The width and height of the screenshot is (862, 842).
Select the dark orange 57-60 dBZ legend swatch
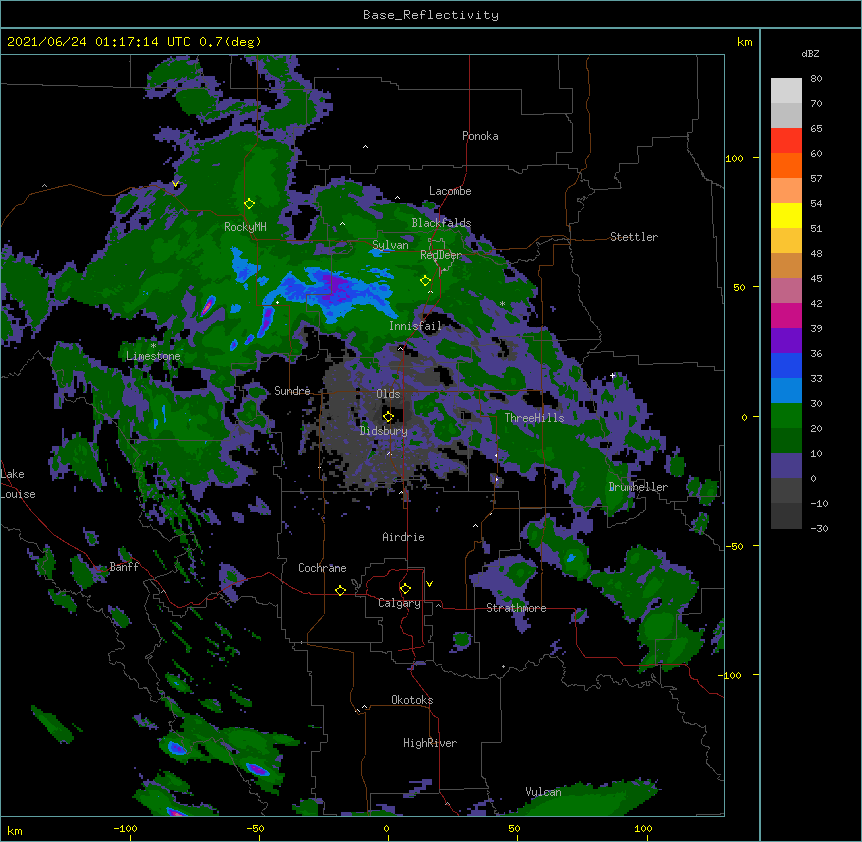click(786, 165)
